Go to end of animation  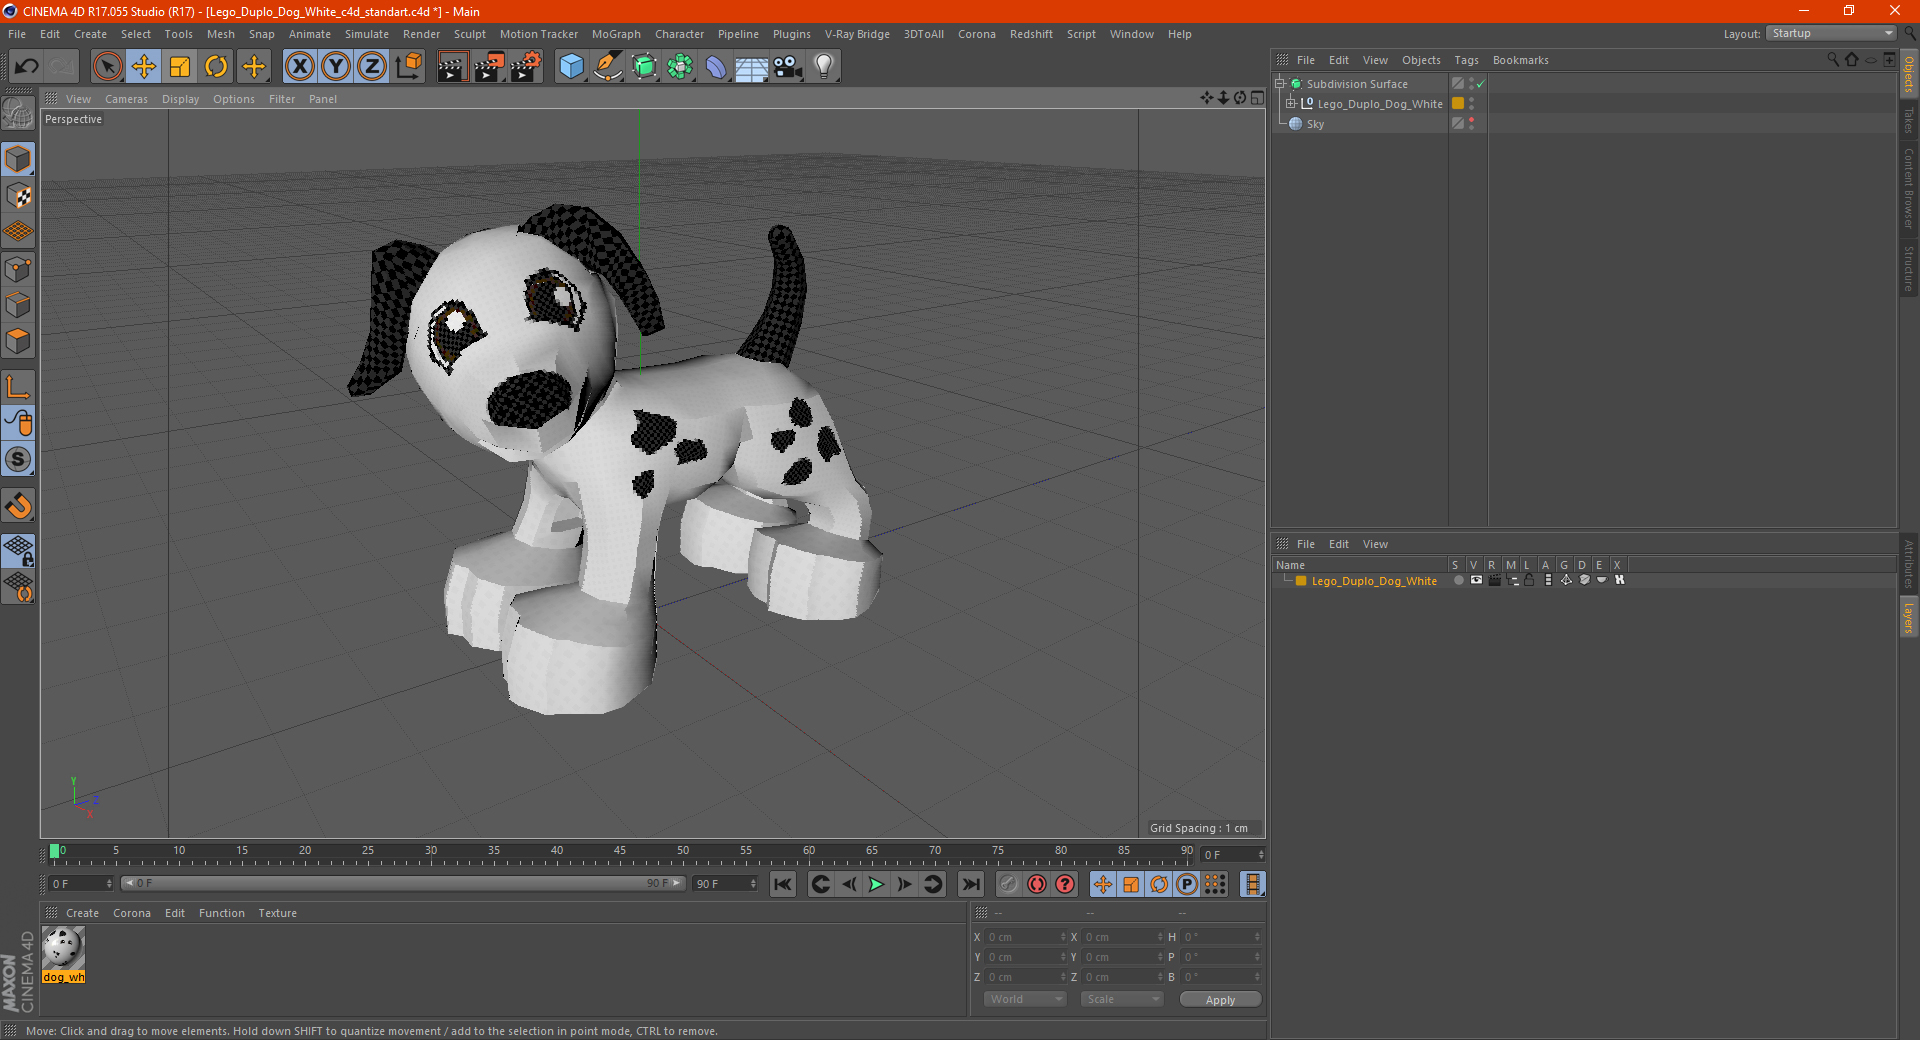(x=970, y=884)
